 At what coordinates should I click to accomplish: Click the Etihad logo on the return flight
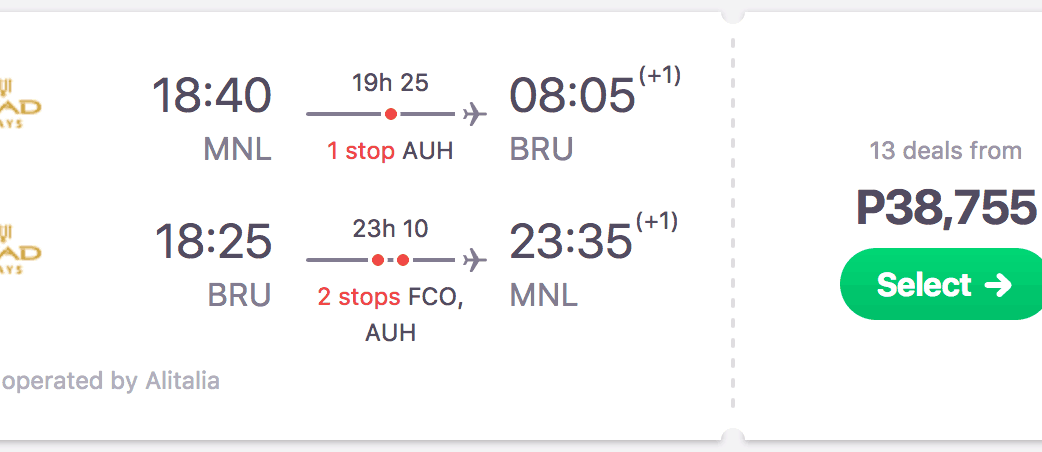pos(20,250)
